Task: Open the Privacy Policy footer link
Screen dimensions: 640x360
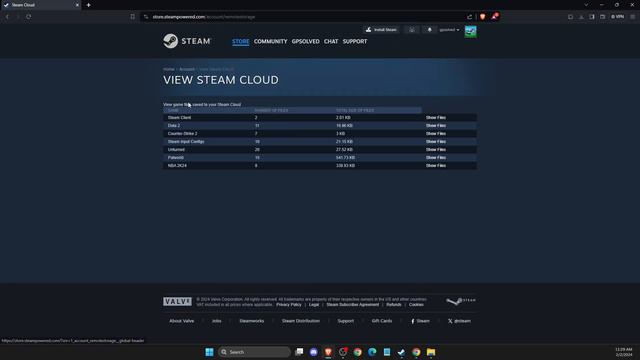Action: [x=289, y=304]
